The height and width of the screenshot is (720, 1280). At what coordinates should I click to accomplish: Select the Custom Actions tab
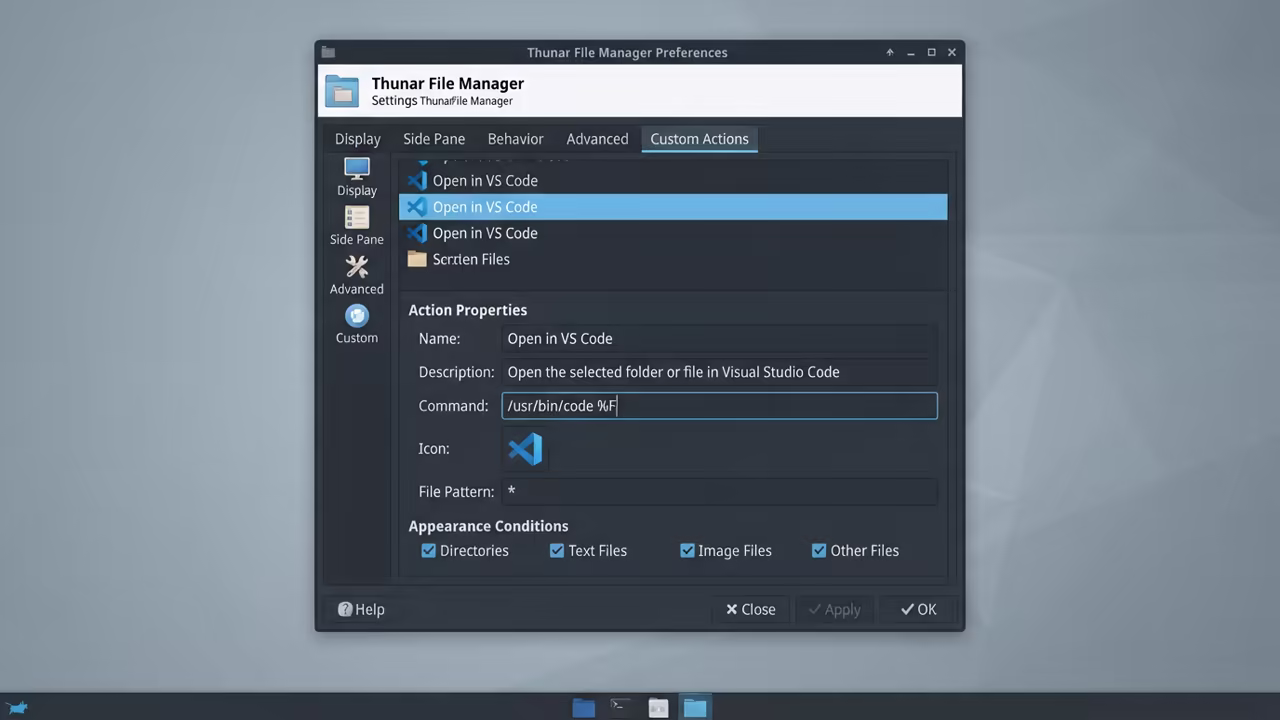pos(699,139)
